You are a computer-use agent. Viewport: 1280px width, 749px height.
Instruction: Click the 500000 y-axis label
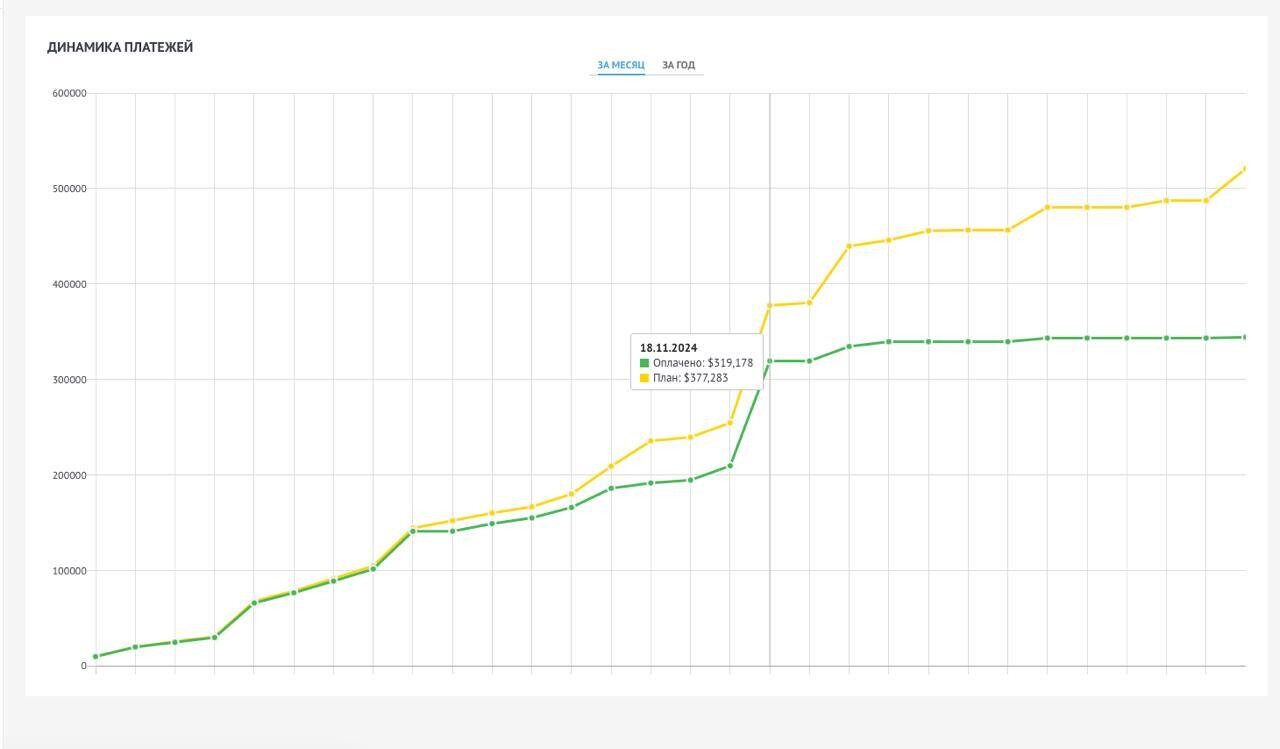[69, 189]
